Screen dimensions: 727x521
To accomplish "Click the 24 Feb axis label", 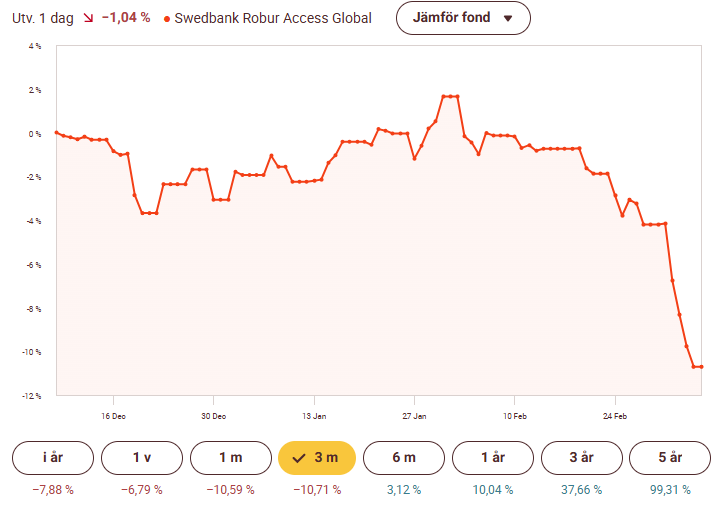I will pos(615,415).
